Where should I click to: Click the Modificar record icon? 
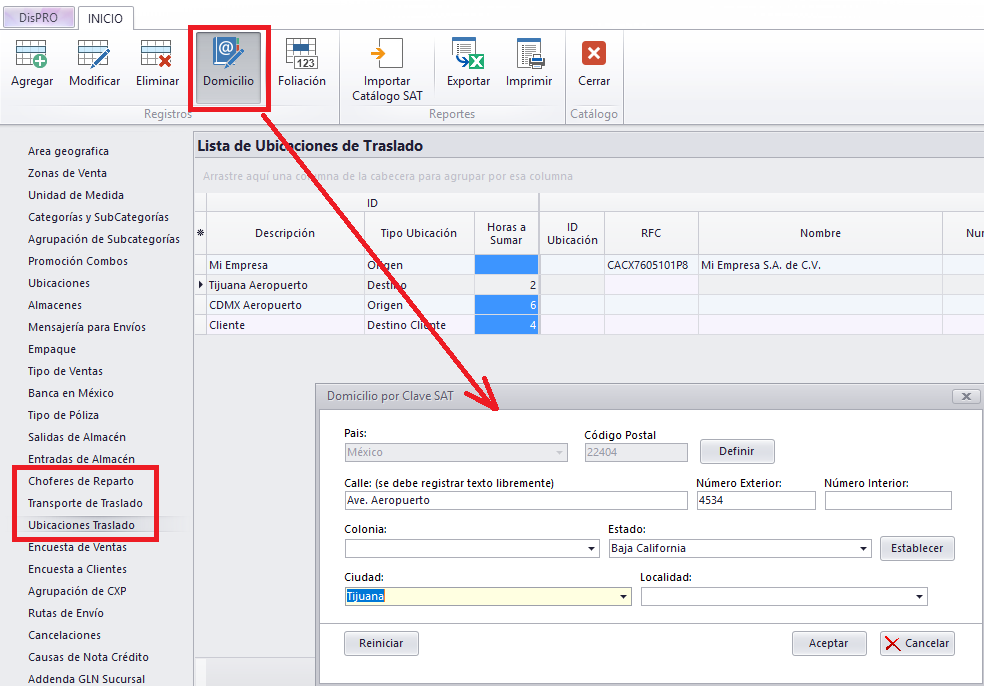94,54
